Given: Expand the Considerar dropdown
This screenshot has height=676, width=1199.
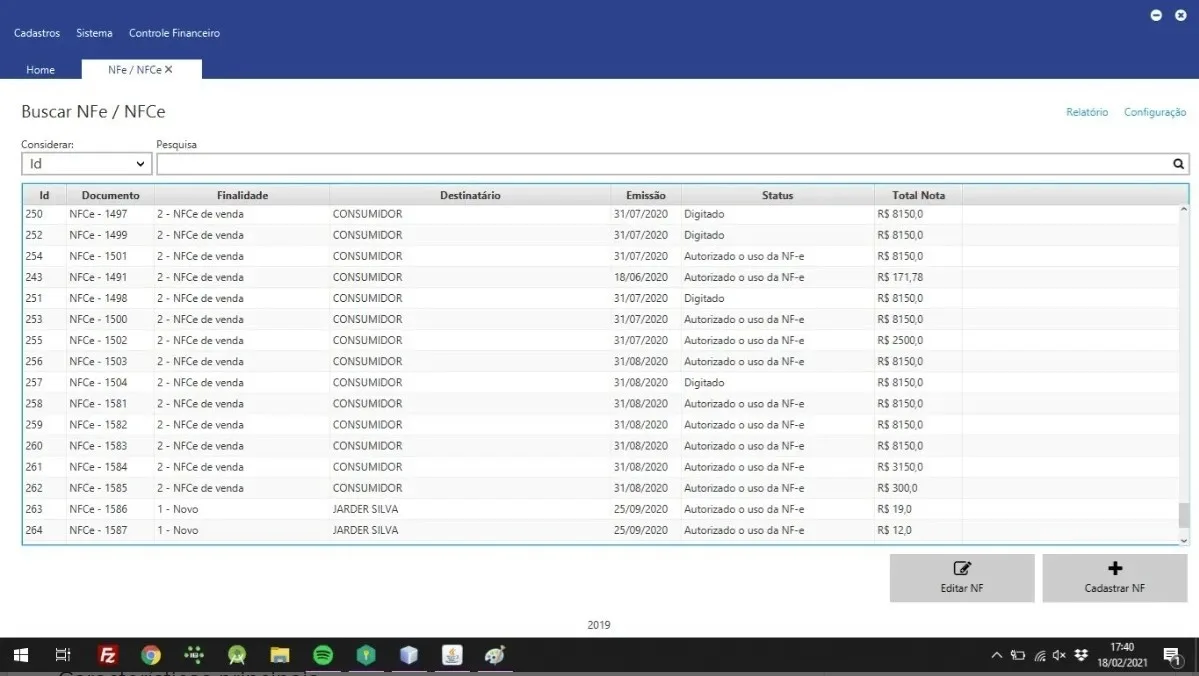Looking at the screenshot, I should (86, 164).
